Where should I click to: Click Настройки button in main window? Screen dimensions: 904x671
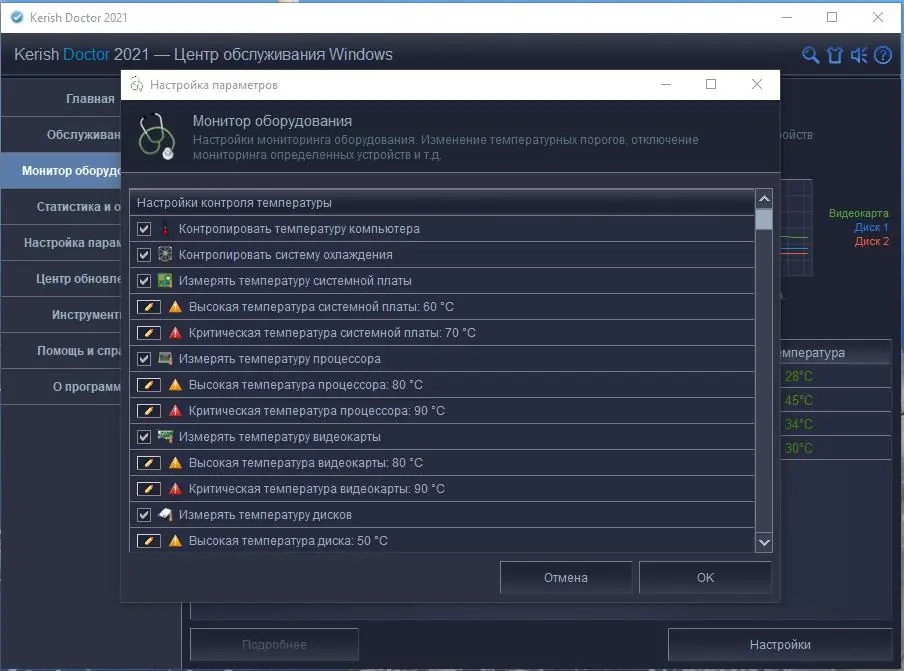(x=780, y=644)
